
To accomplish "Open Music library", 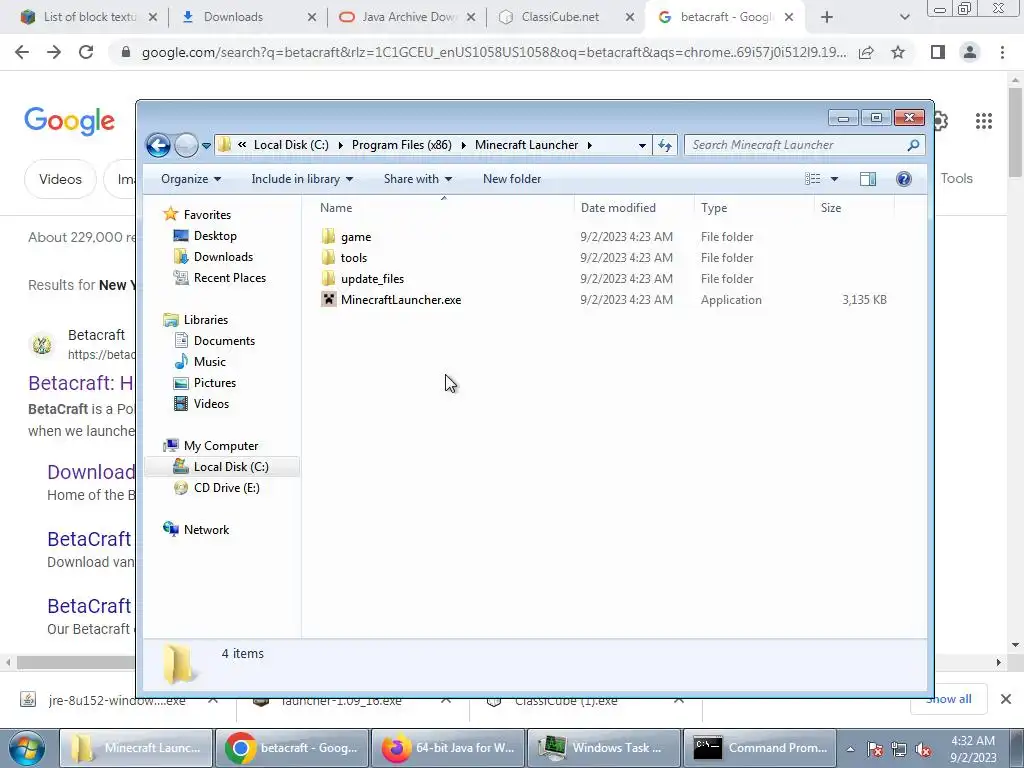I will (x=210, y=362).
